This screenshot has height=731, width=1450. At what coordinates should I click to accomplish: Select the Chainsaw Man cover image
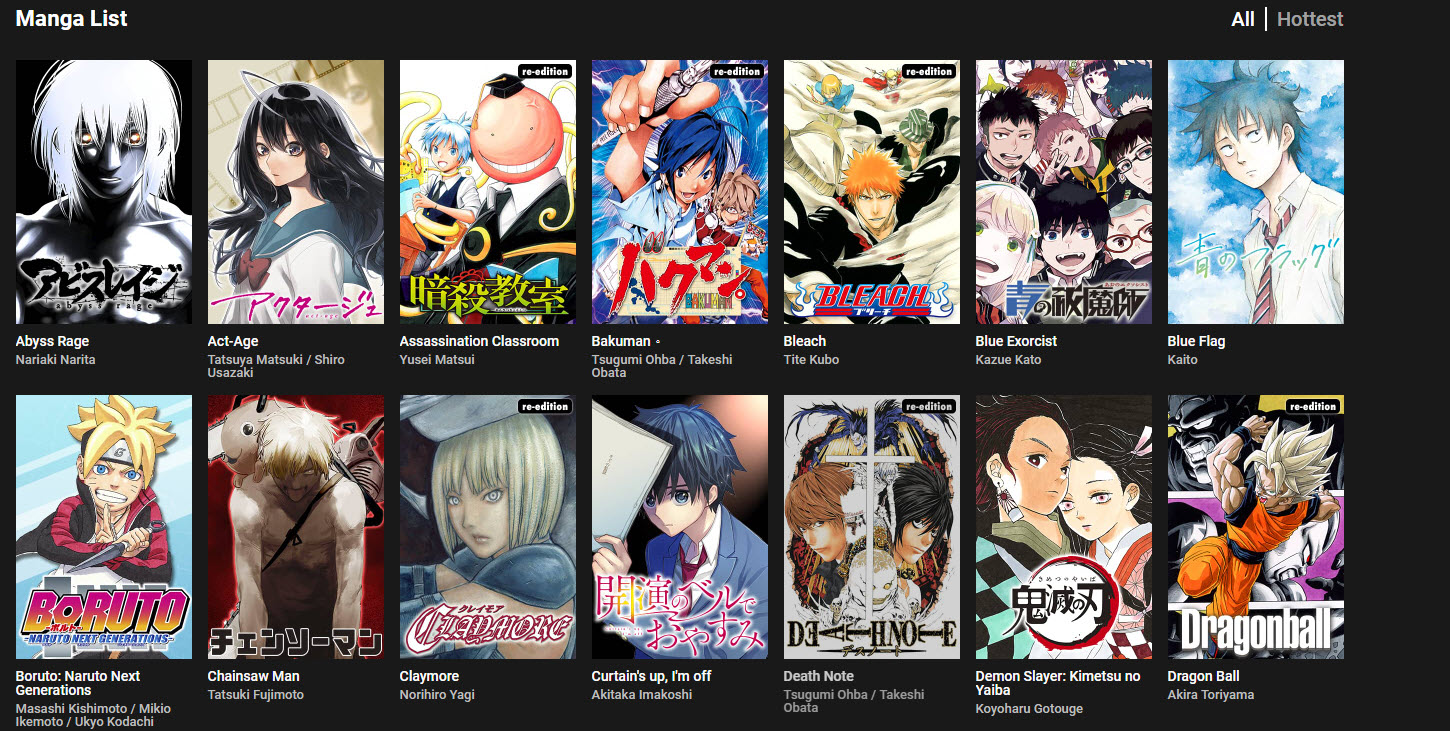coord(296,527)
